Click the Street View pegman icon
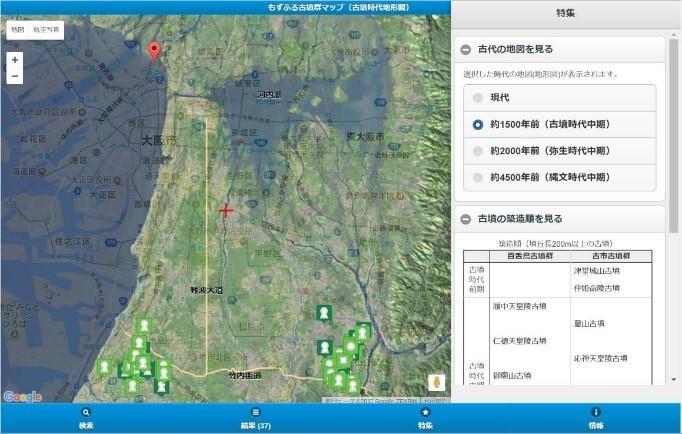This screenshot has height=434, width=682. [x=436, y=382]
